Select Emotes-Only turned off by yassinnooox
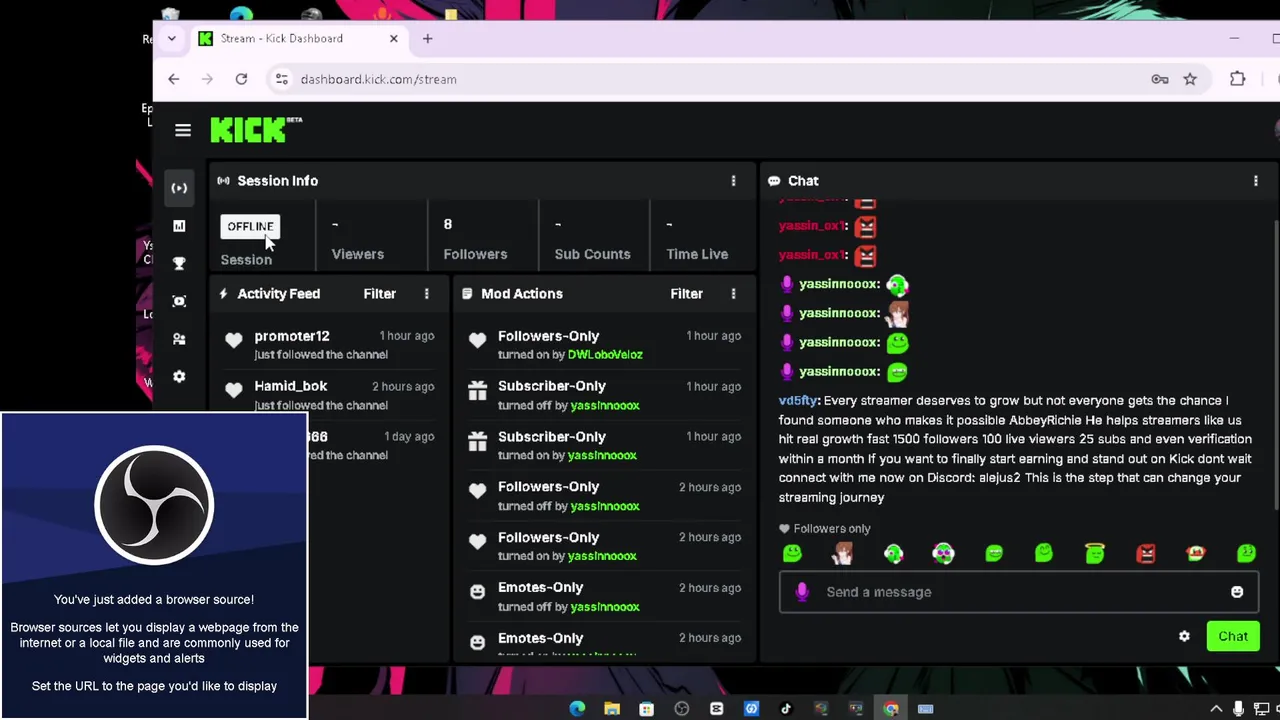Image resolution: width=1280 pixels, height=720 pixels. click(x=604, y=597)
